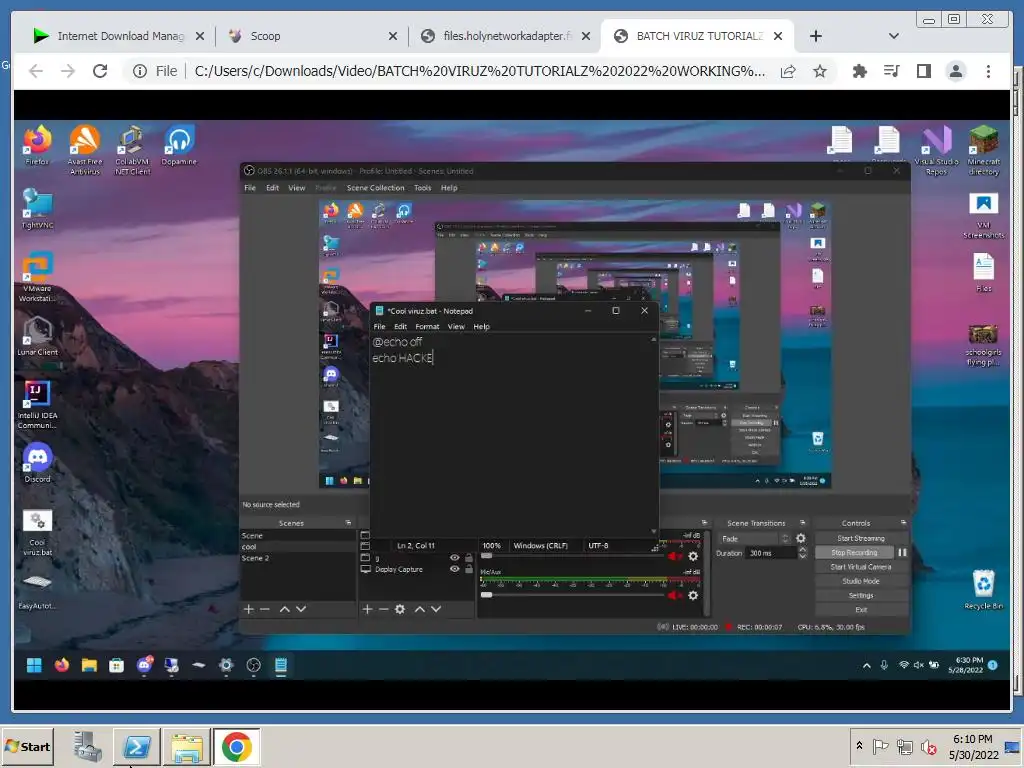The height and width of the screenshot is (768, 1024).
Task: Open source properties gear in OBS Sources toolbar
Action: pos(400,609)
